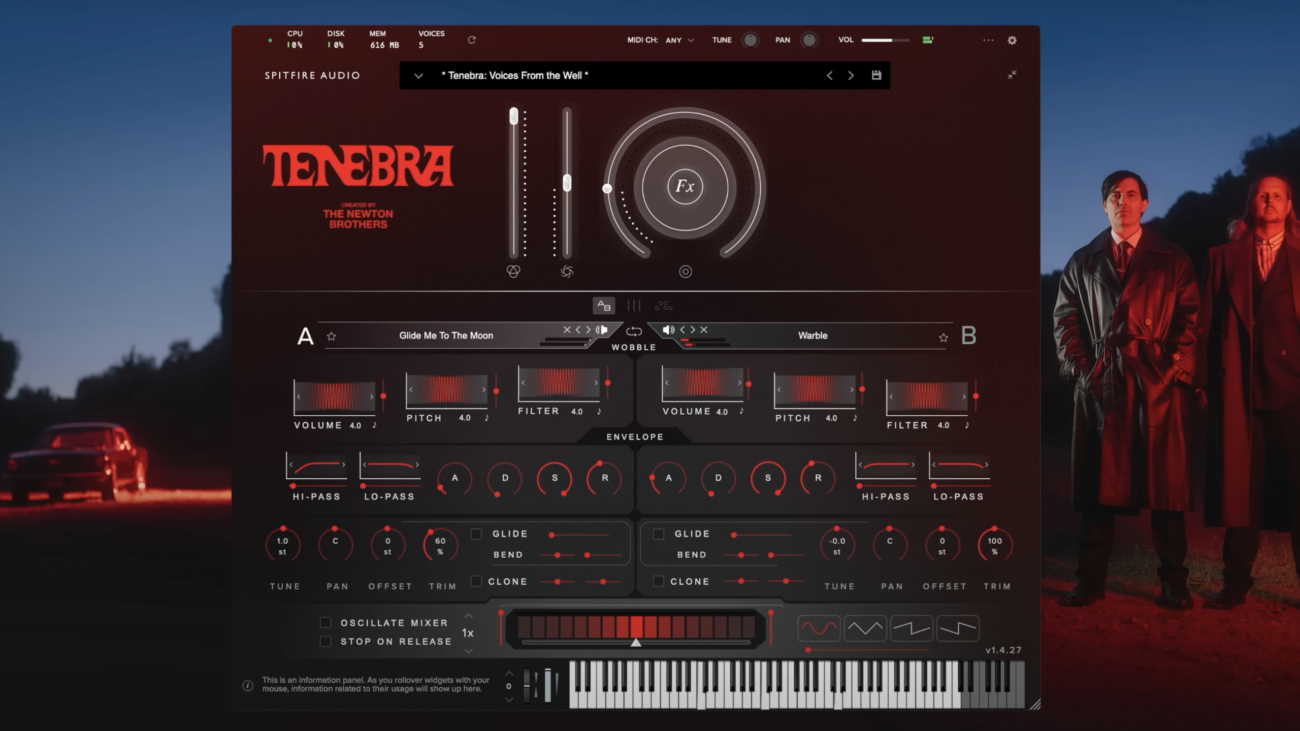1300x731 pixels.
Task: Click the 1x oscillator rate value
Action: pyautogui.click(x=468, y=633)
